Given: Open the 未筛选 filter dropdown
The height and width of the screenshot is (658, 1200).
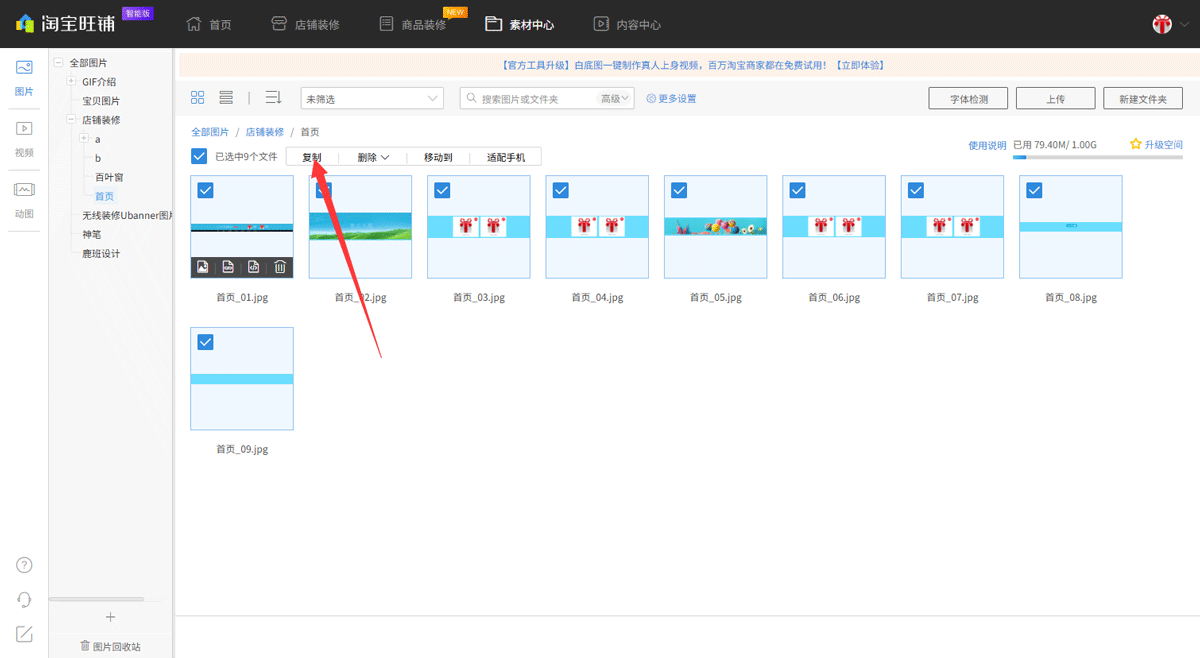Looking at the screenshot, I should coord(372,99).
